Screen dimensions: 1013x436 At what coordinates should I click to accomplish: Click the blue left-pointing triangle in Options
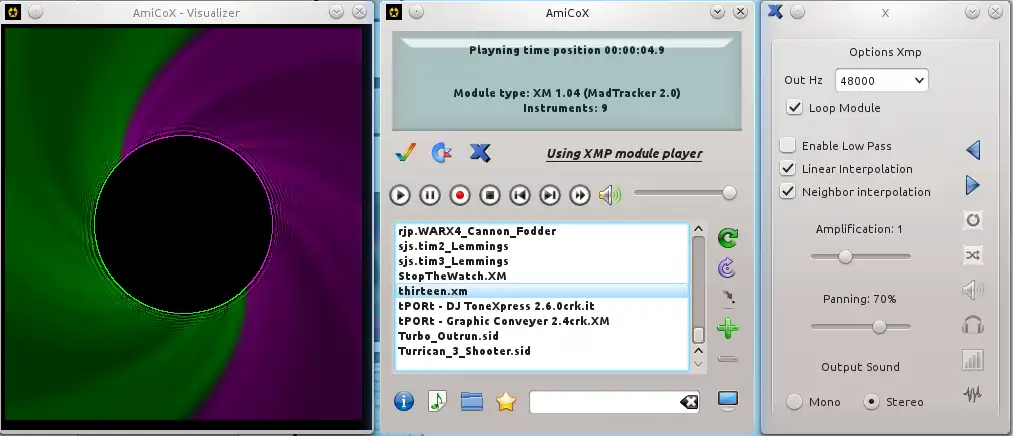point(973,151)
